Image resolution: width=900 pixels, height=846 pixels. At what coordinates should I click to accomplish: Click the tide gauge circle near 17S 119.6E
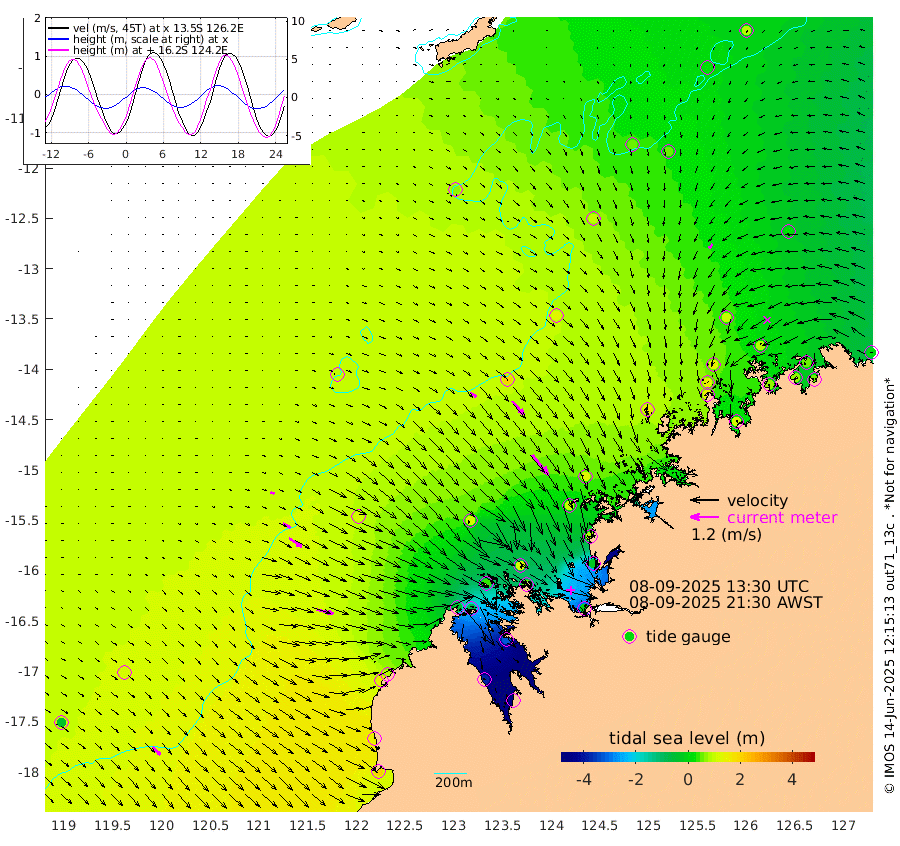pyautogui.click(x=125, y=672)
